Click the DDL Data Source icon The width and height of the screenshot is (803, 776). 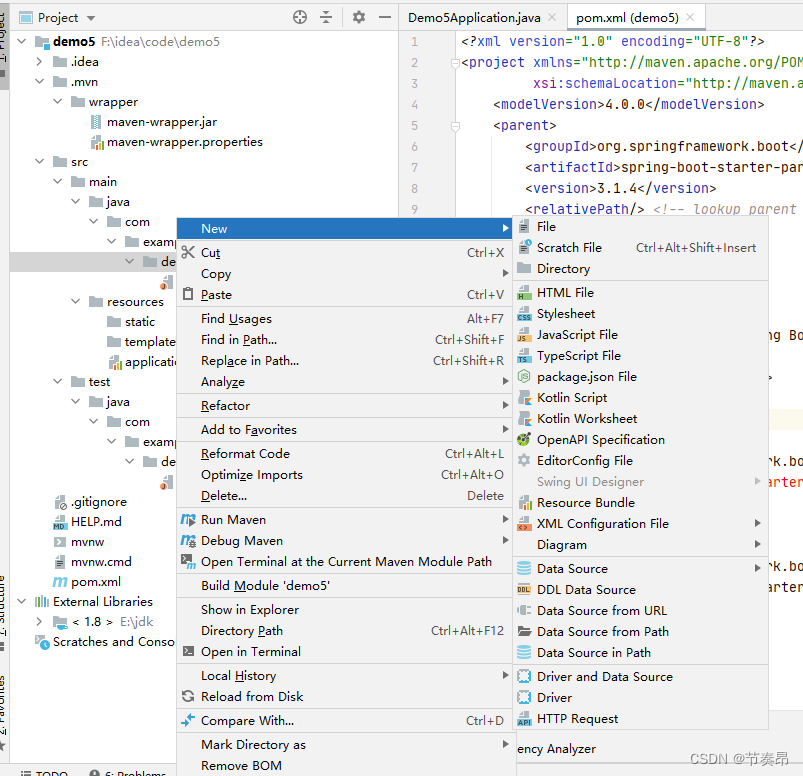coord(524,590)
